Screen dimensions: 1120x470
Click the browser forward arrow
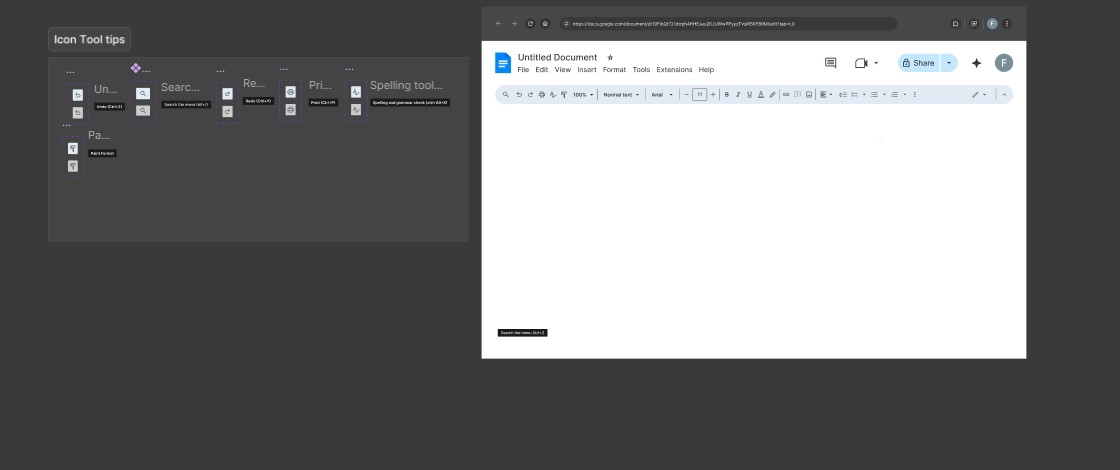click(514, 24)
